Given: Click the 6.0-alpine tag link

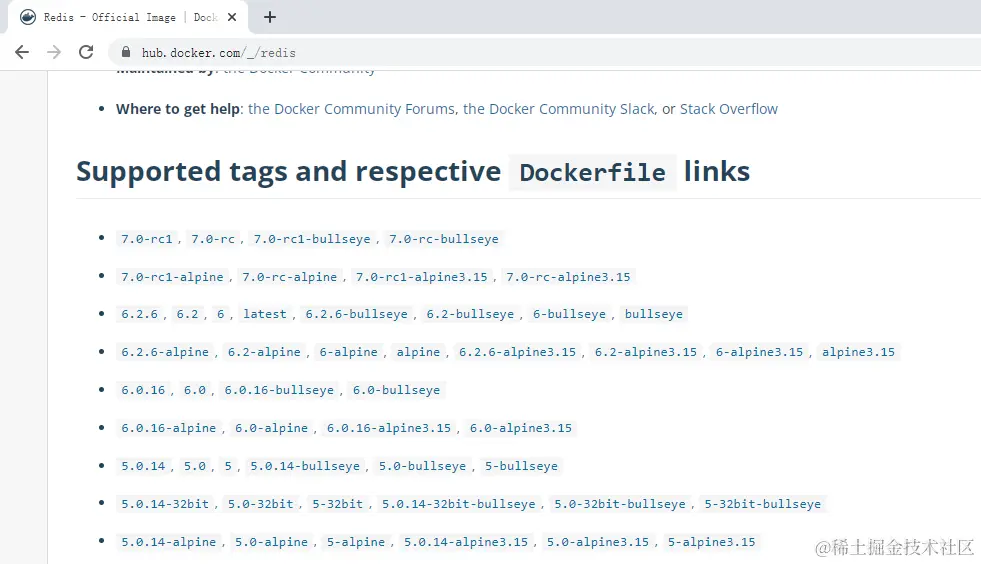Looking at the screenshot, I should [271, 428].
